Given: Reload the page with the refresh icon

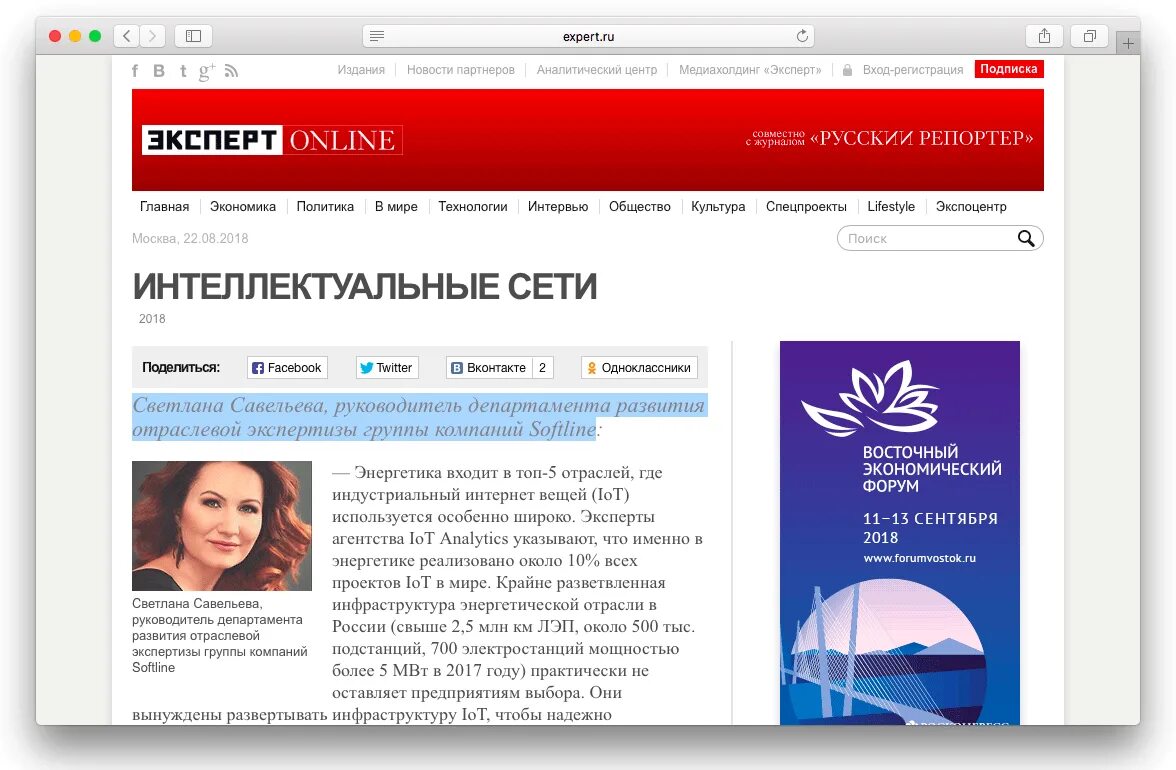Looking at the screenshot, I should tap(802, 36).
